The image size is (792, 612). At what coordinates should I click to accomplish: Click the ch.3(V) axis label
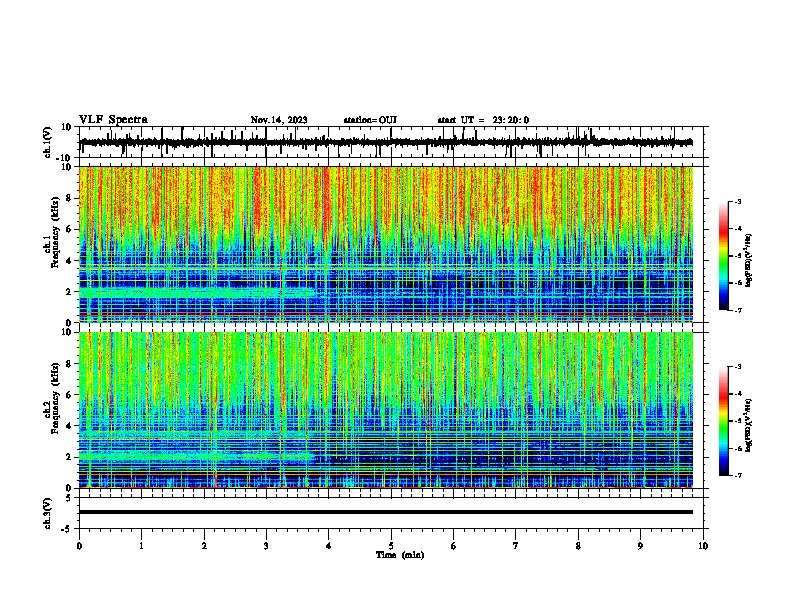[x=47, y=513]
